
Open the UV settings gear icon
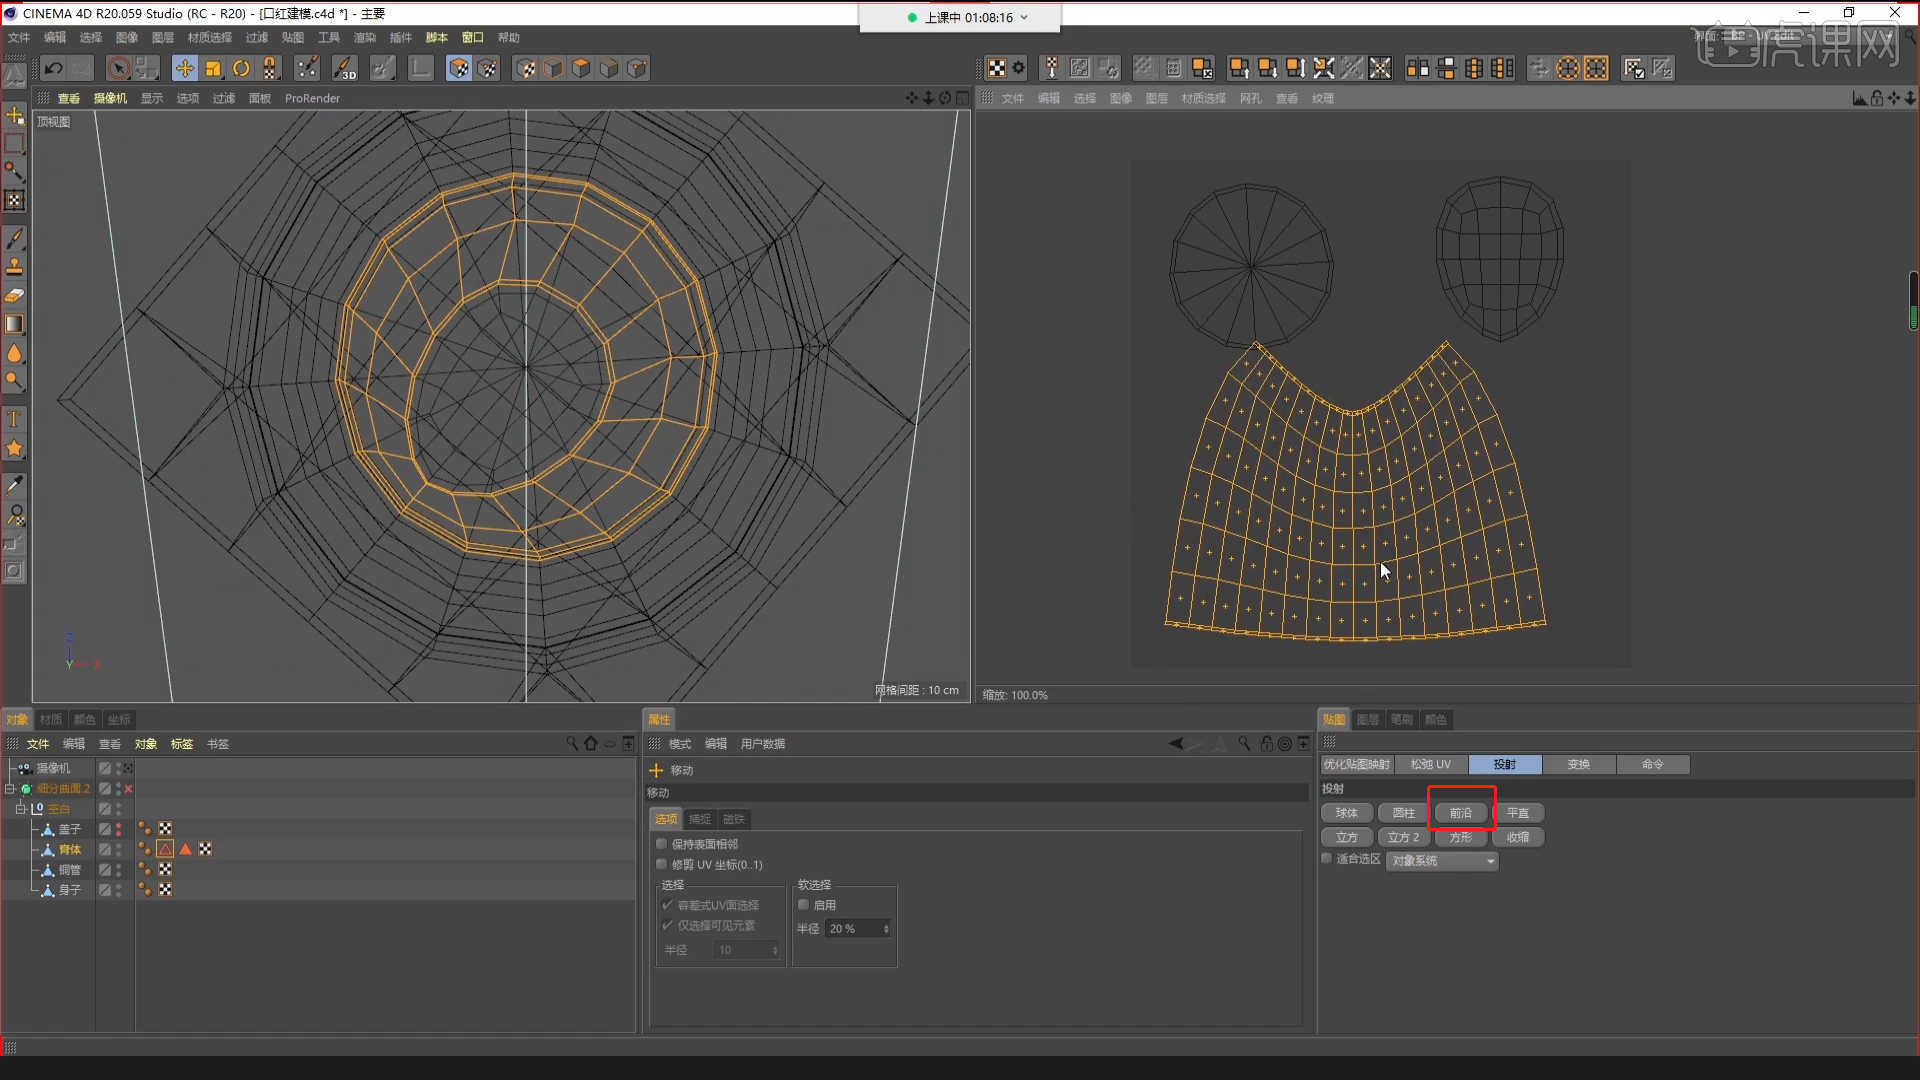click(1019, 68)
